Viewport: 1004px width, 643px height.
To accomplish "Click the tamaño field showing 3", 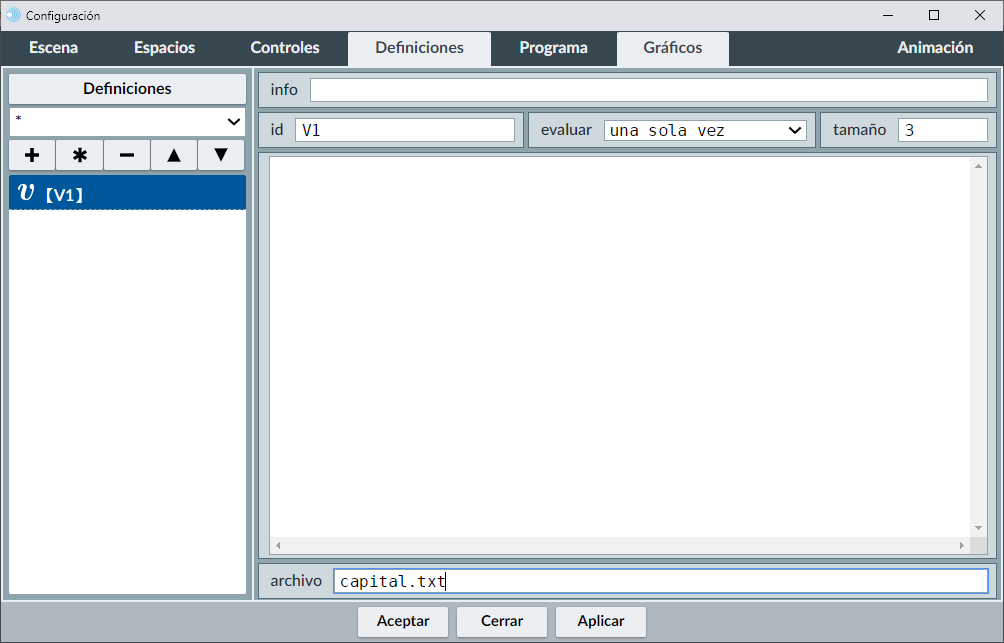I will click(x=942, y=130).
